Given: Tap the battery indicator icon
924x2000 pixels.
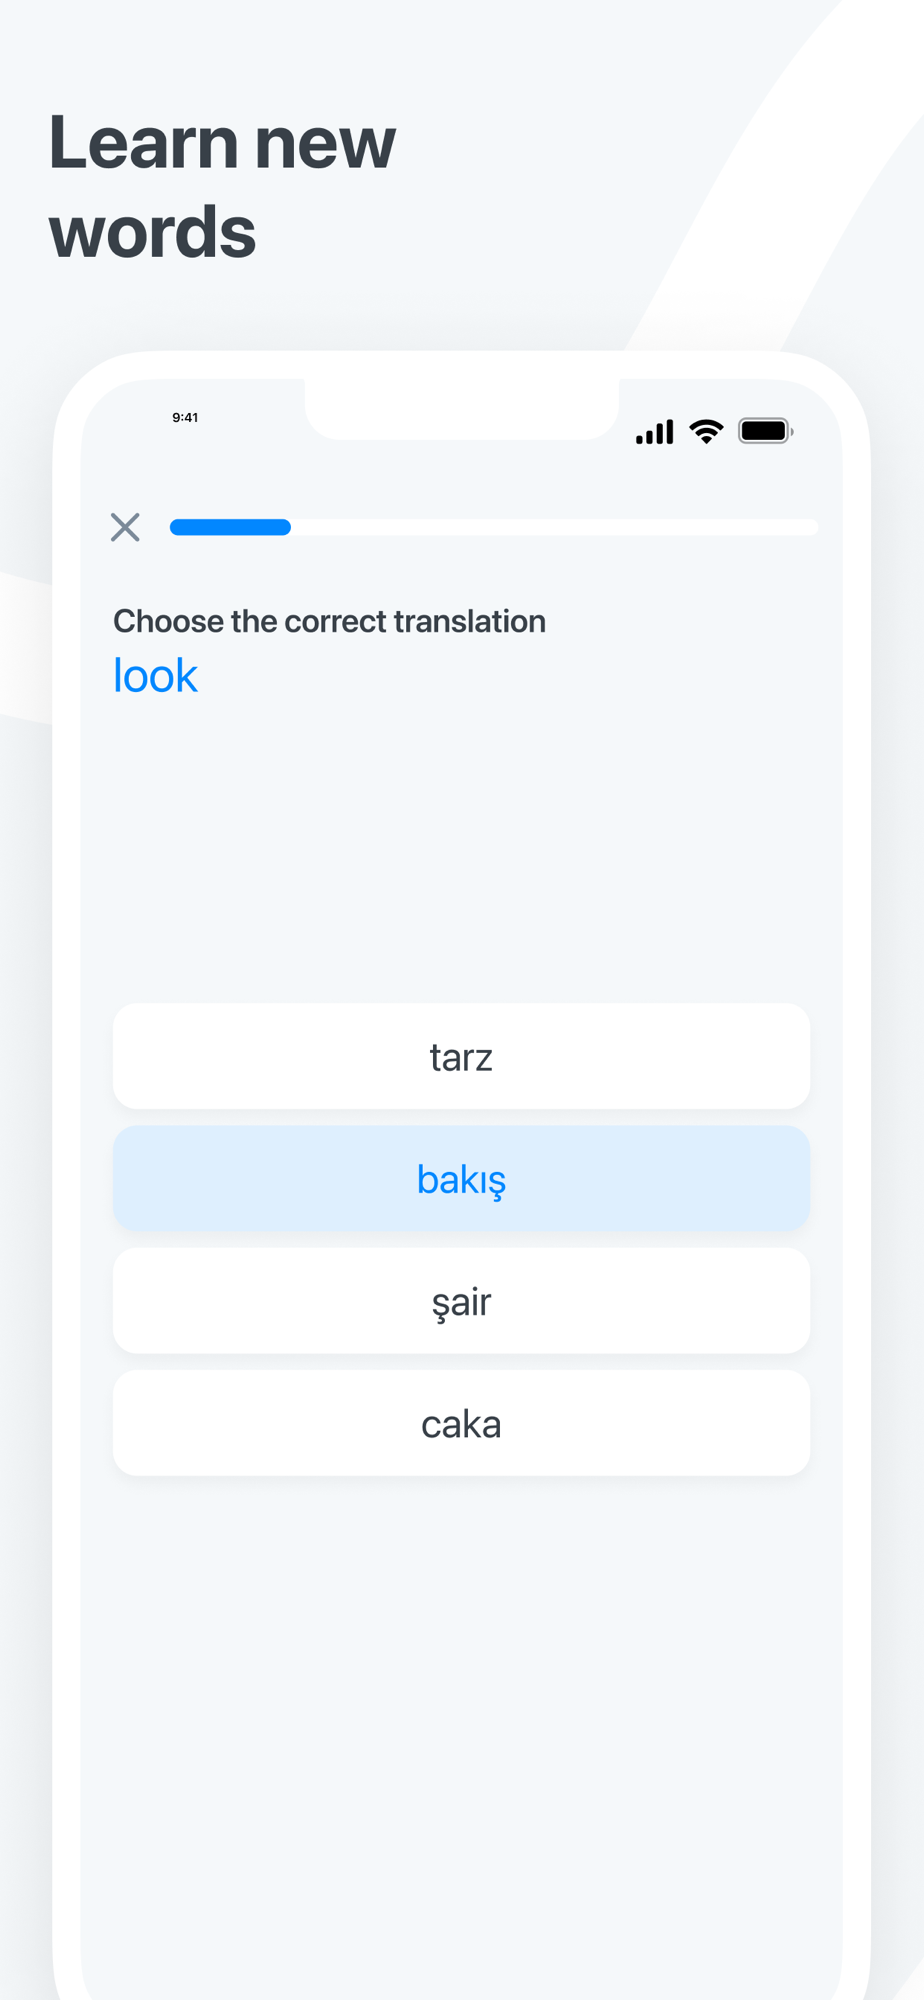Looking at the screenshot, I should 765,431.
